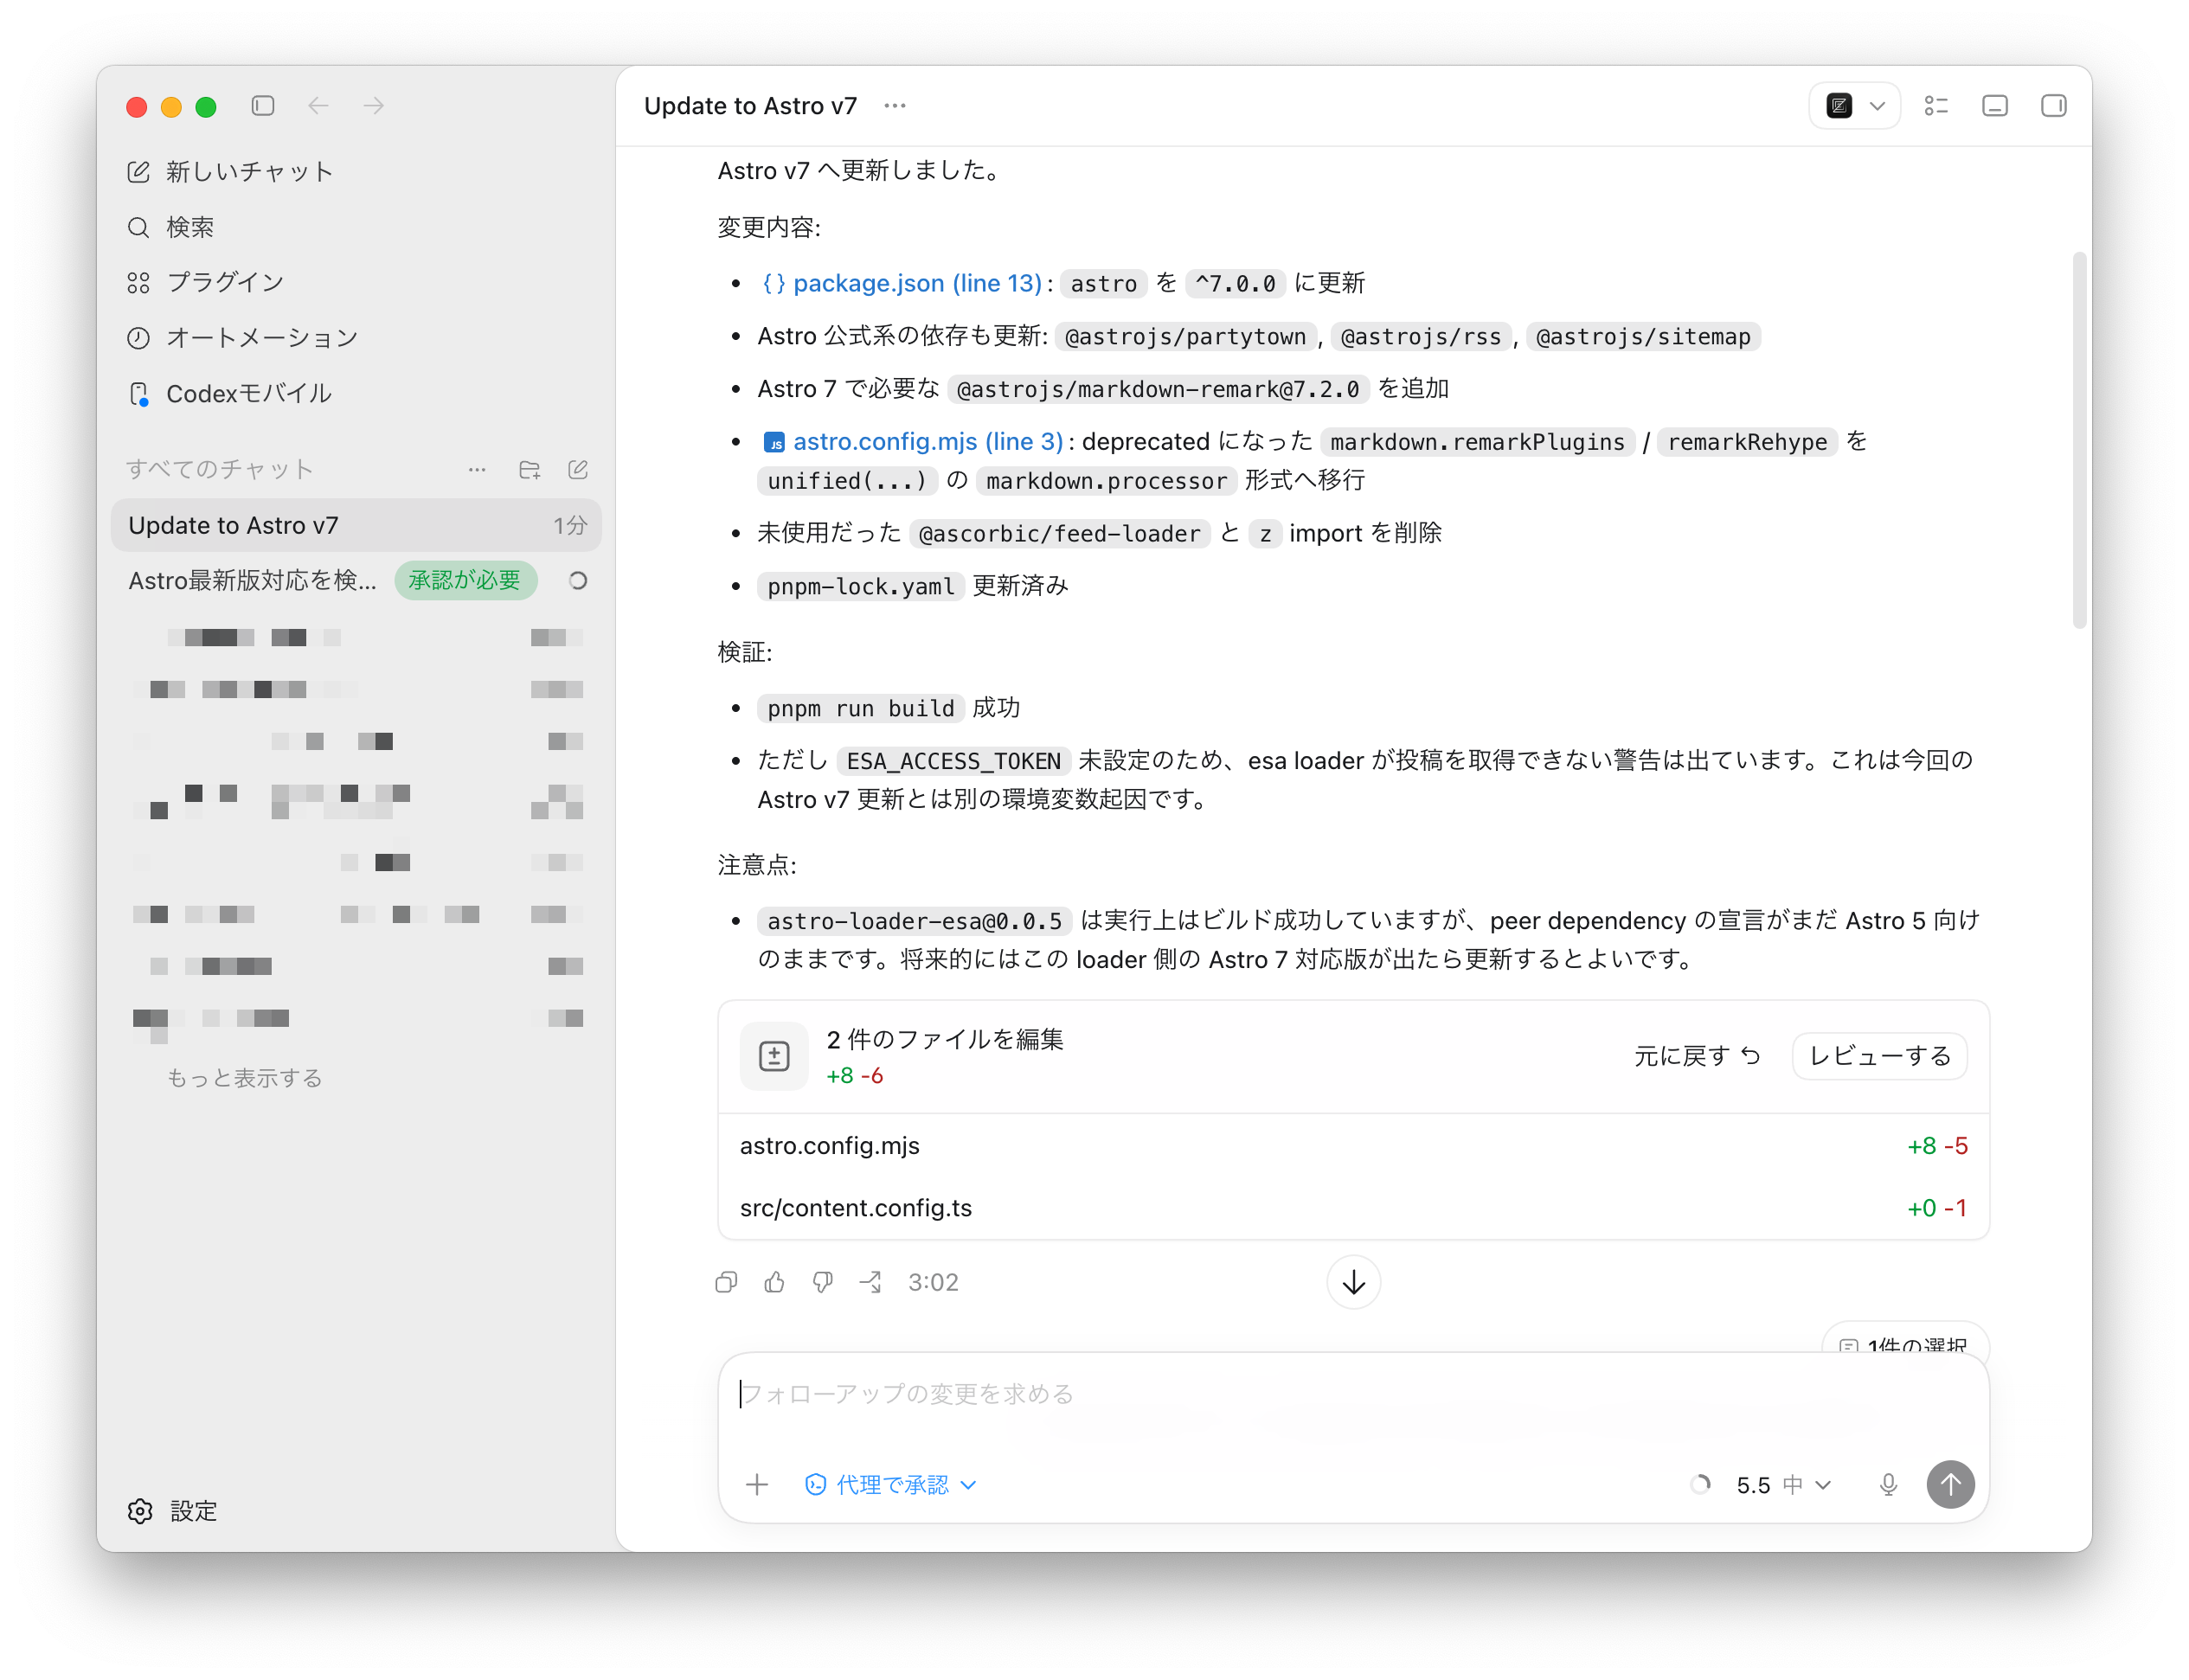Go forward with the right arrow
2189x1680 pixels.
pyautogui.click(x=374, y=106)
